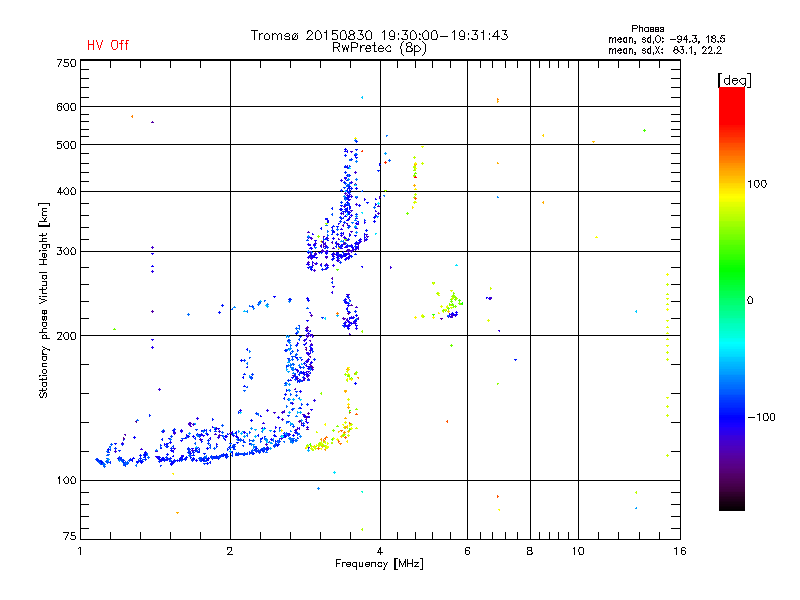Click the x-axis label '10'
800x600 pixels.
point(578,551)
